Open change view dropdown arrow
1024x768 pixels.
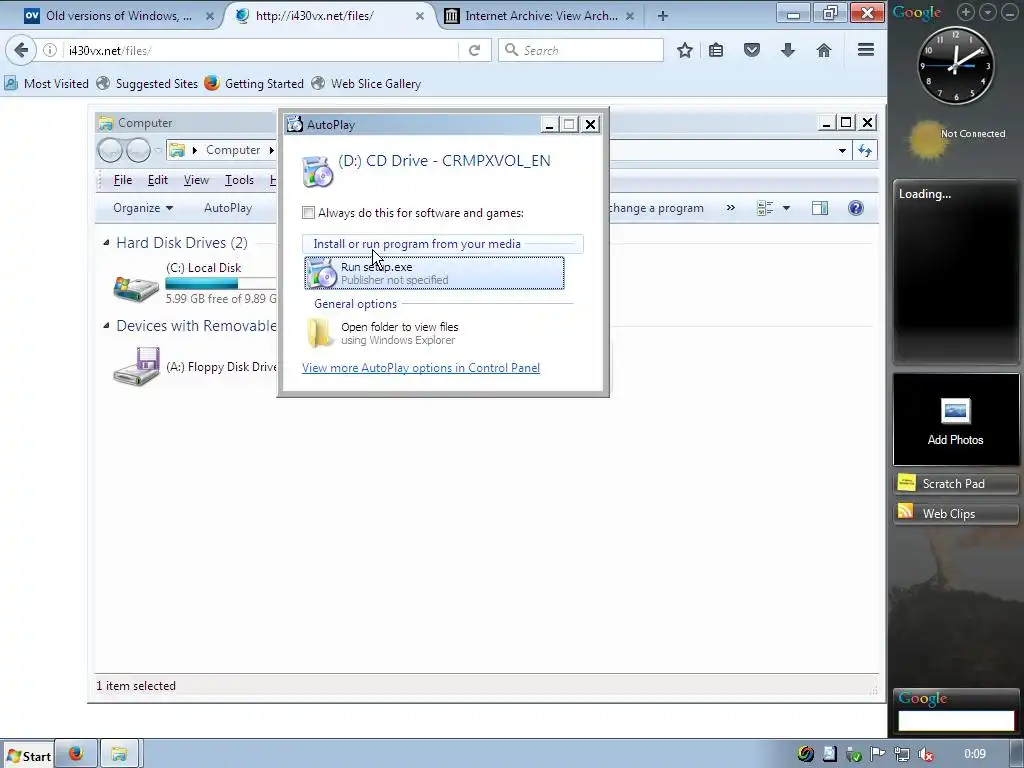786,208
